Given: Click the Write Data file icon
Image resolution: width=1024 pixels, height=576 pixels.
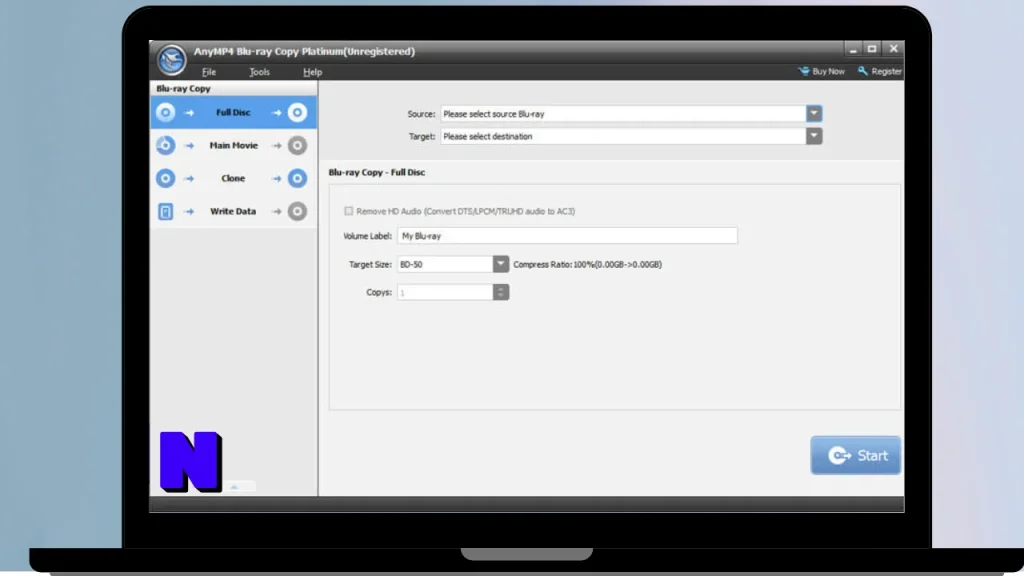Looking at the screenshot, I should pyautogui.click(x=165, y=211).
